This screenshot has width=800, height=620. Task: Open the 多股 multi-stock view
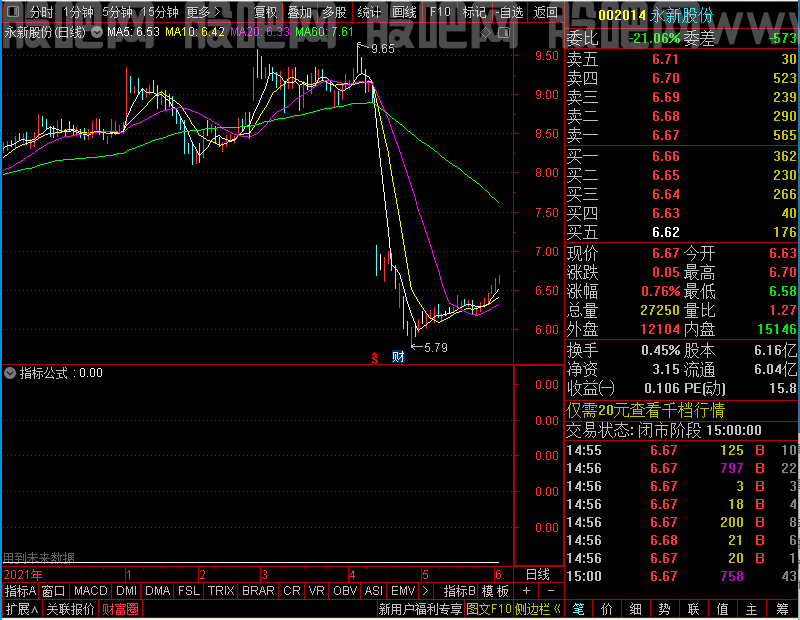334,12
